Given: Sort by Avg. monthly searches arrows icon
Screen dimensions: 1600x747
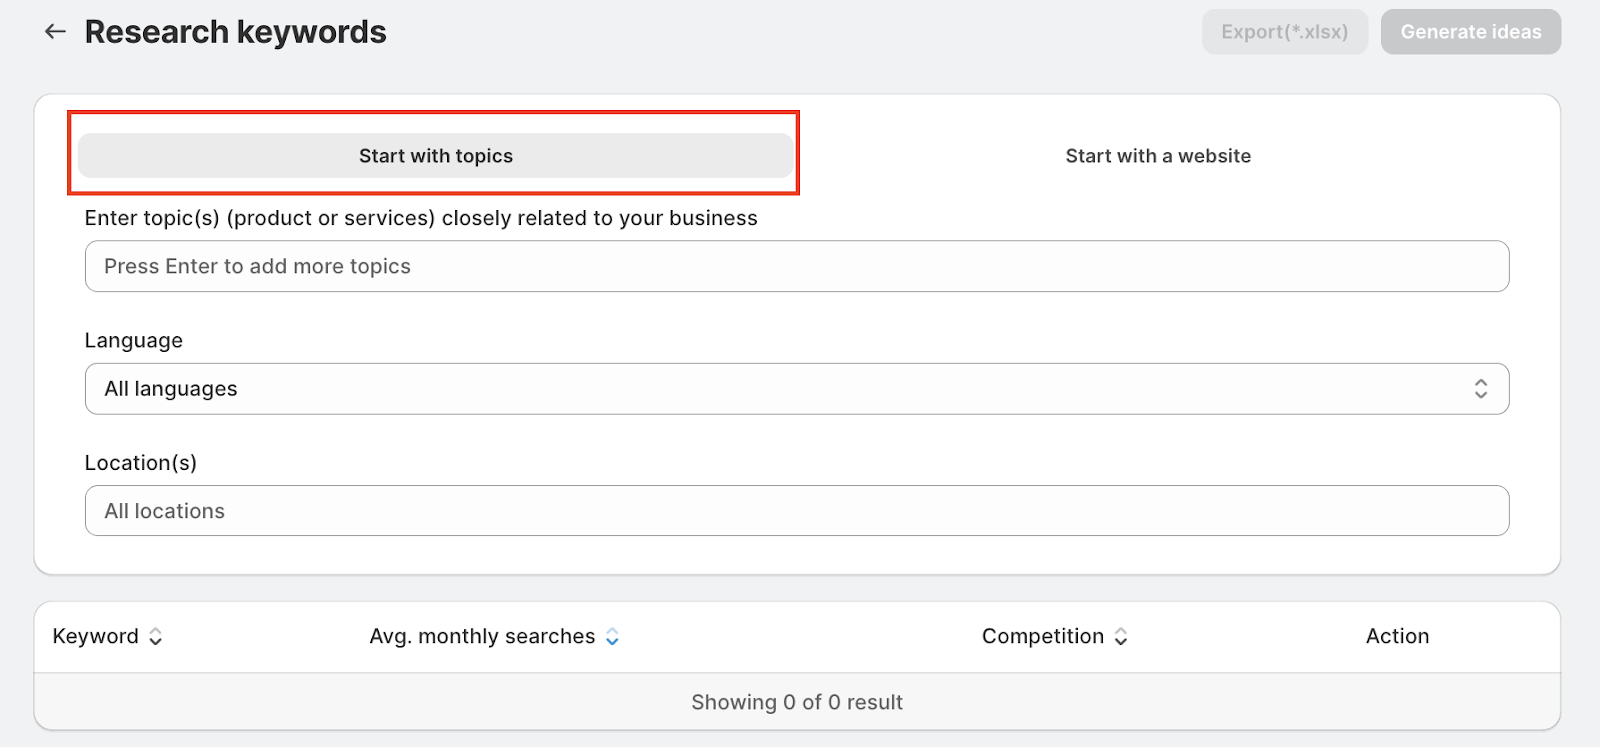Looking at the screenshot, I should [x=612, y=637].
